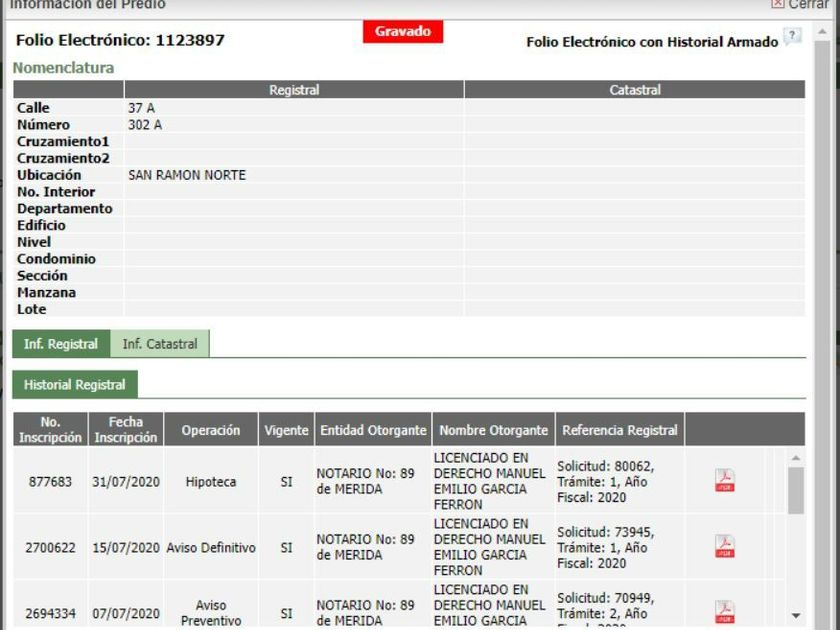840x630 pixels.
Task: Click Vigente SI in Hipoteca row
Action: [287, 482]
